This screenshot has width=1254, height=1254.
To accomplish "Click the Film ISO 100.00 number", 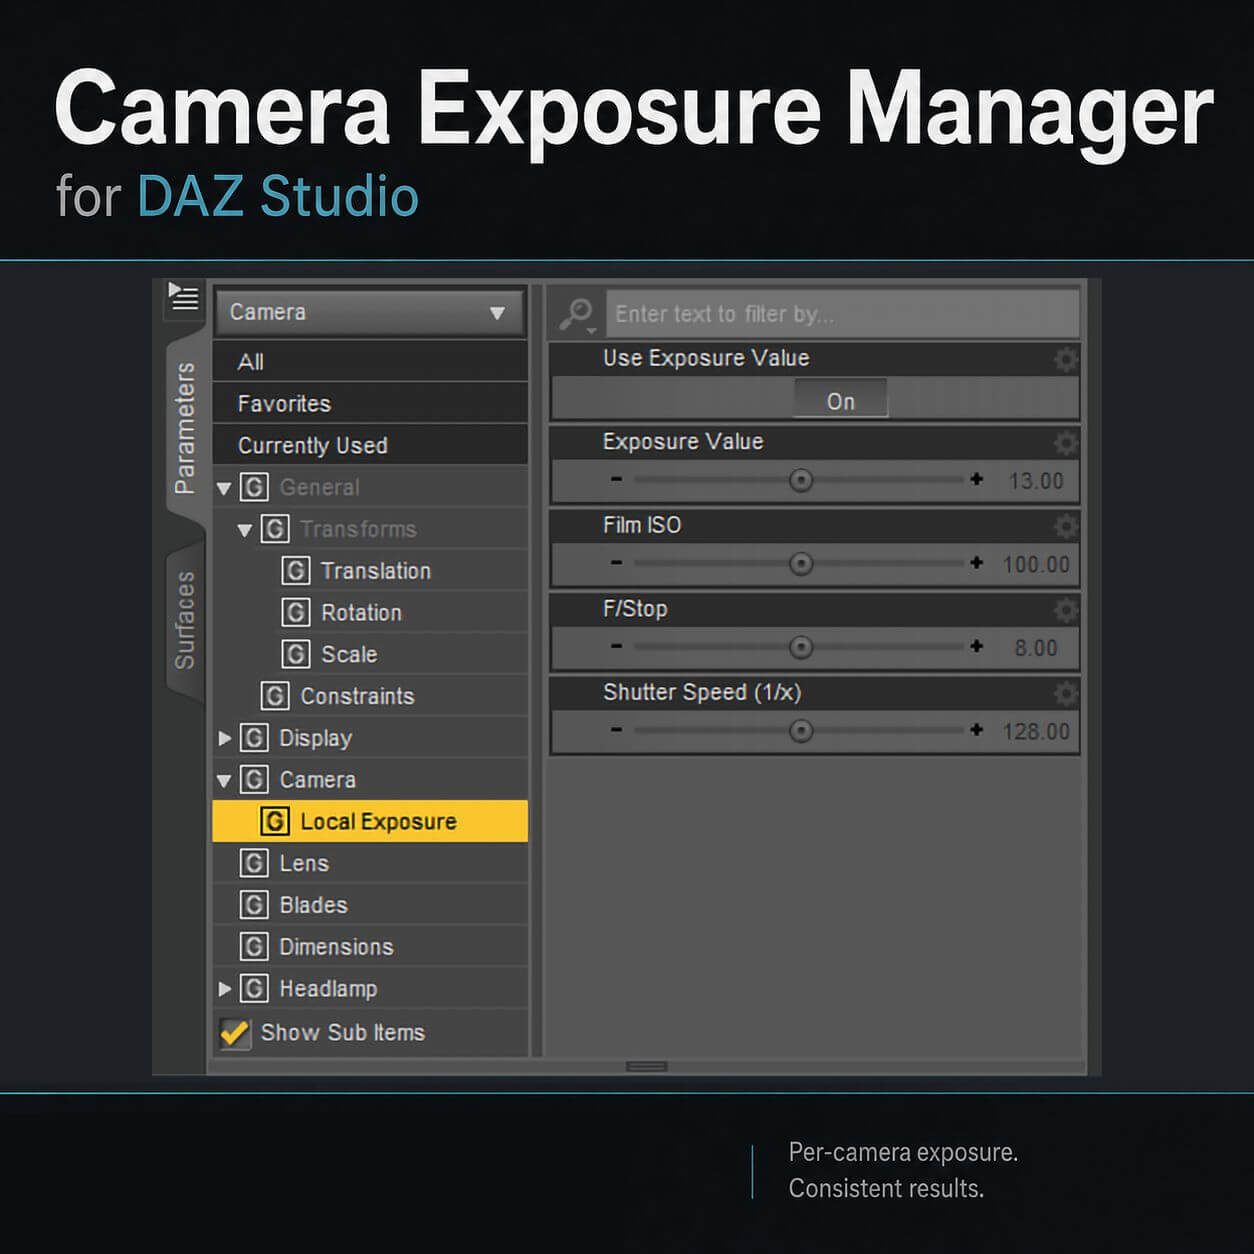I will click(x=1036, y=564).
